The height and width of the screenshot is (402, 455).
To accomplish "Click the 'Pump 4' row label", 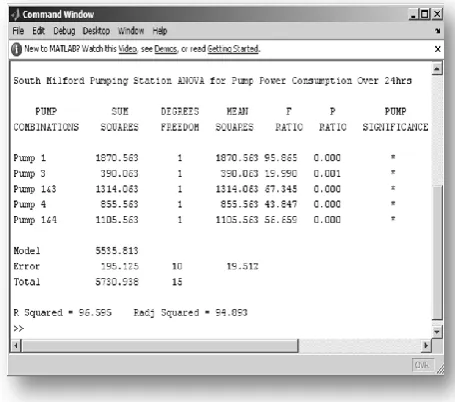I will pos(29,205).
